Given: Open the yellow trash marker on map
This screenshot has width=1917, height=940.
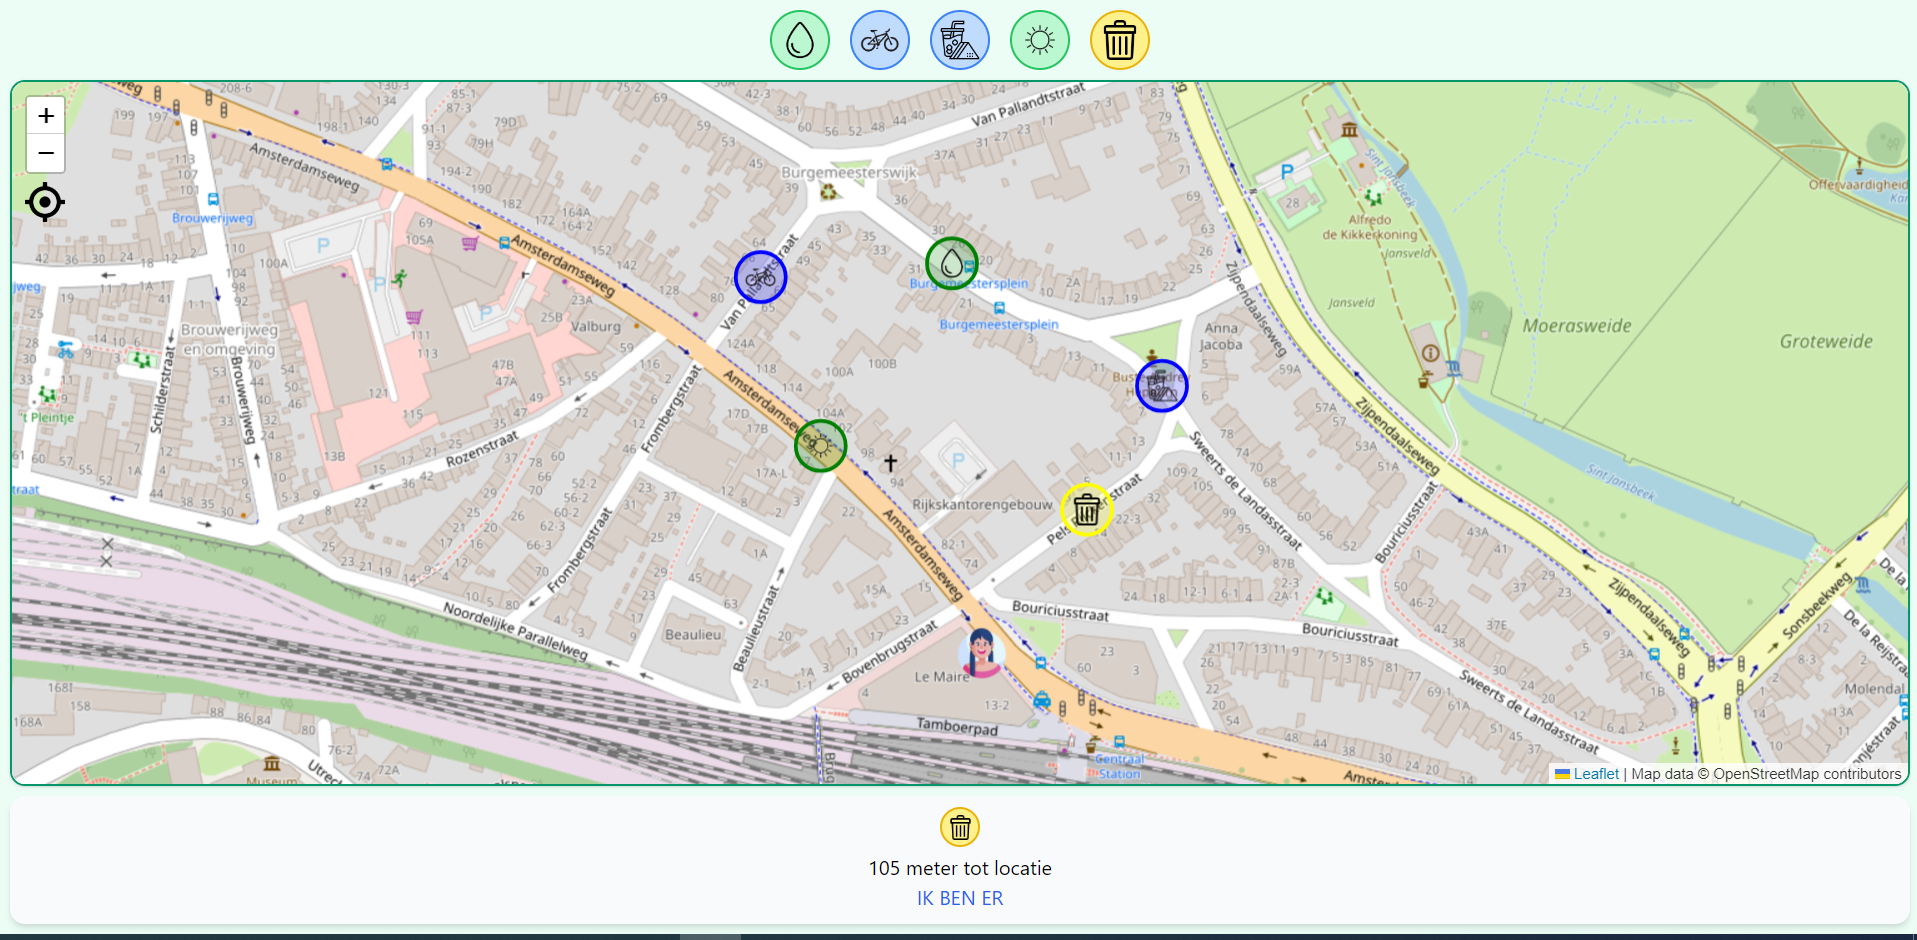Looking at the screenshot, I should point(1086,510).
